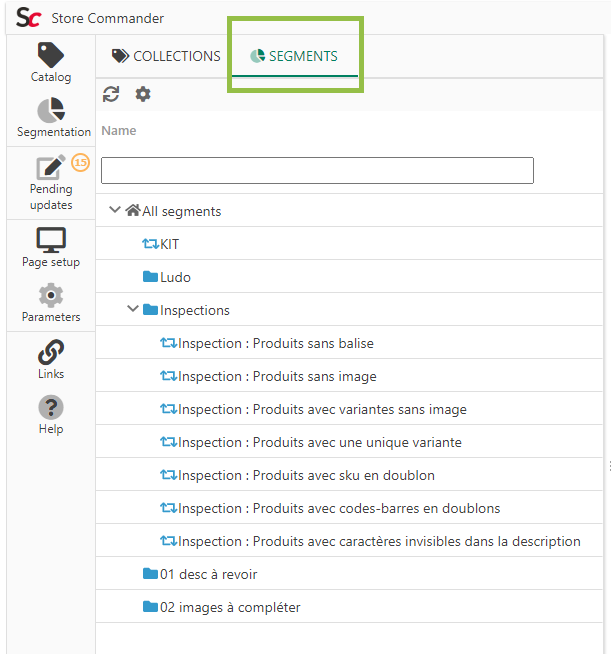Collapse the Inspections folder
Image resolution: width=611 pixels, height=654 pixels.
coord(133,310)
